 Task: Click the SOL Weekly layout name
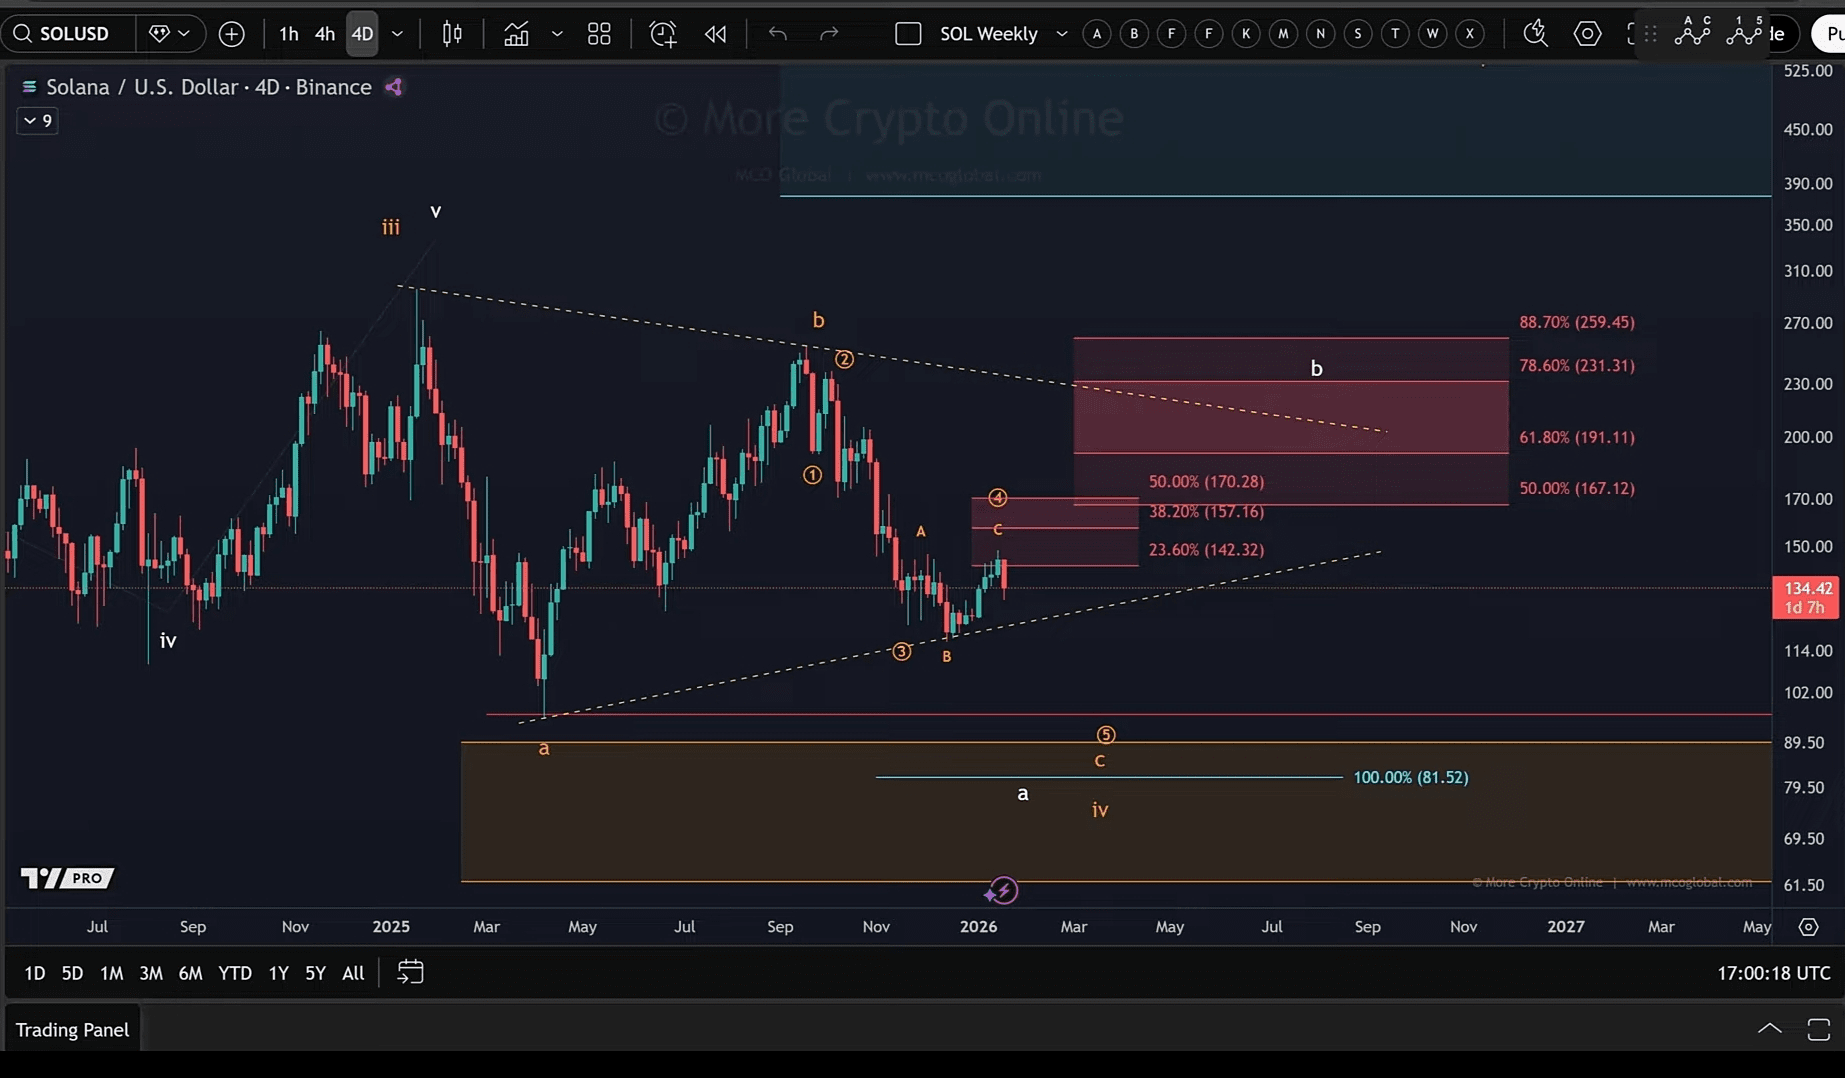tap(988, 34)
